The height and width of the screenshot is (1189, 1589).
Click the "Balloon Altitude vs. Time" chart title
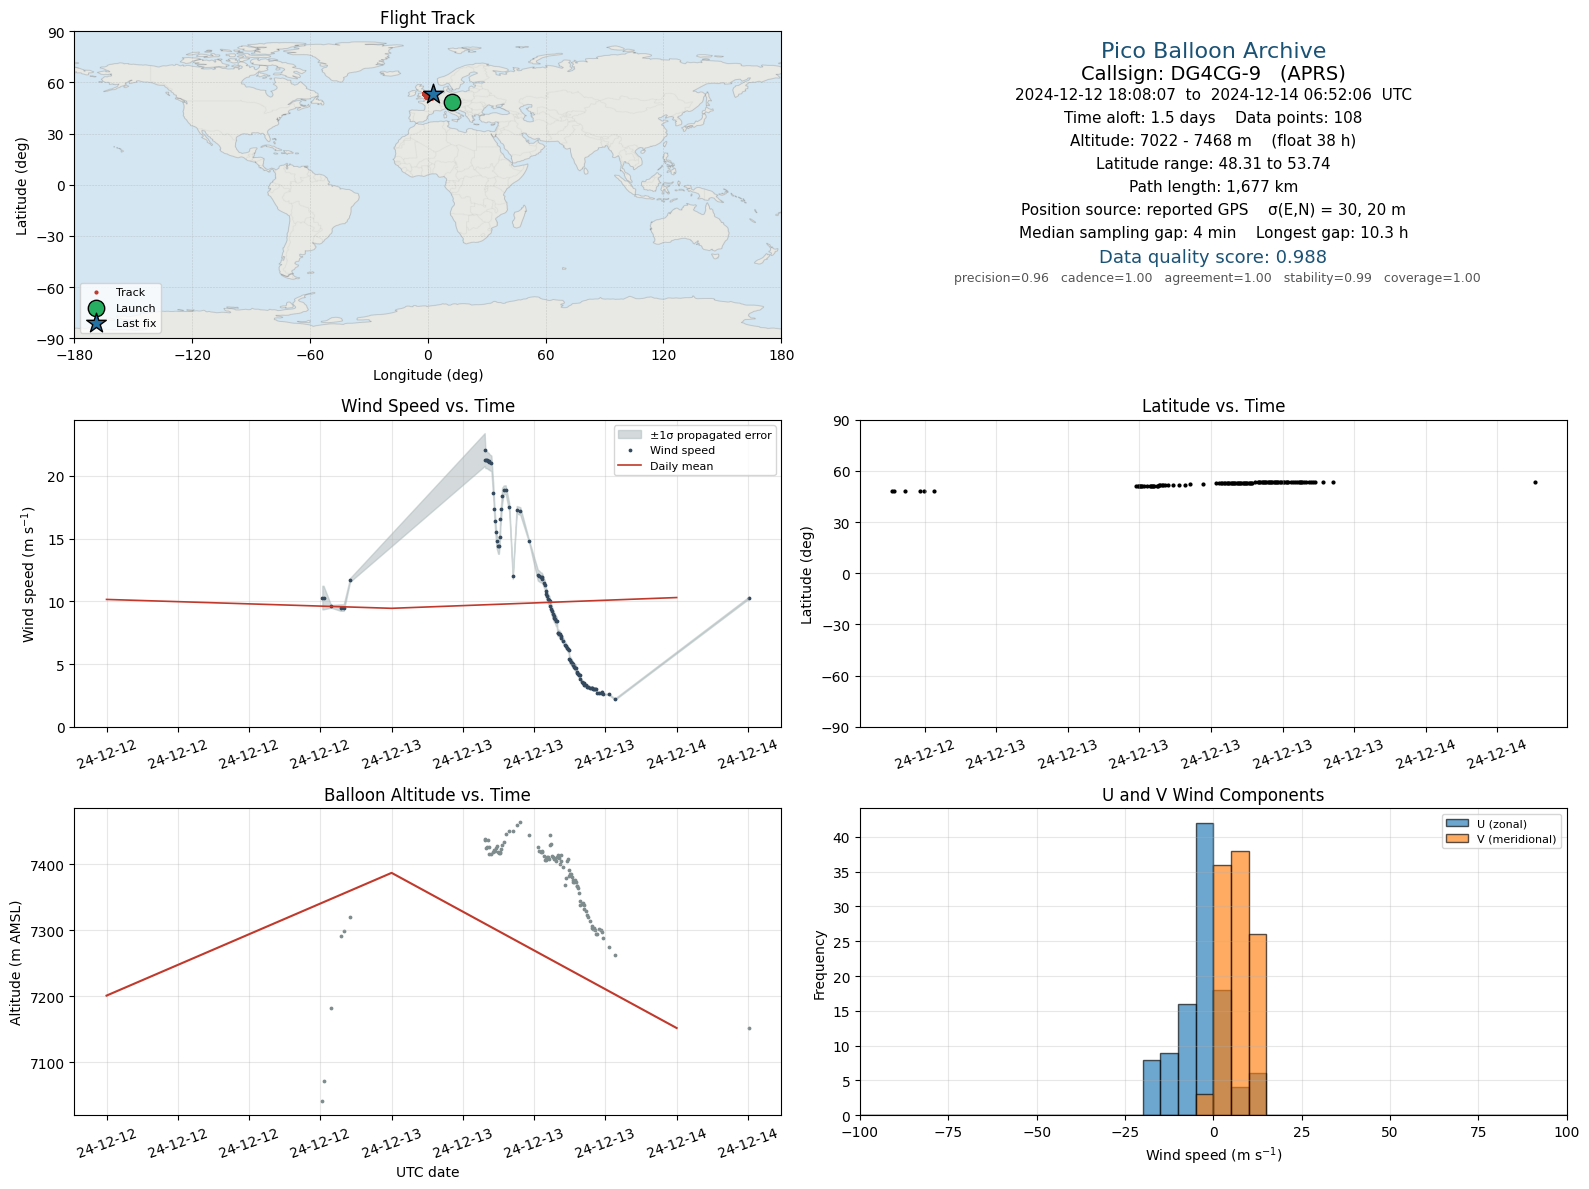tap(428, 795)
